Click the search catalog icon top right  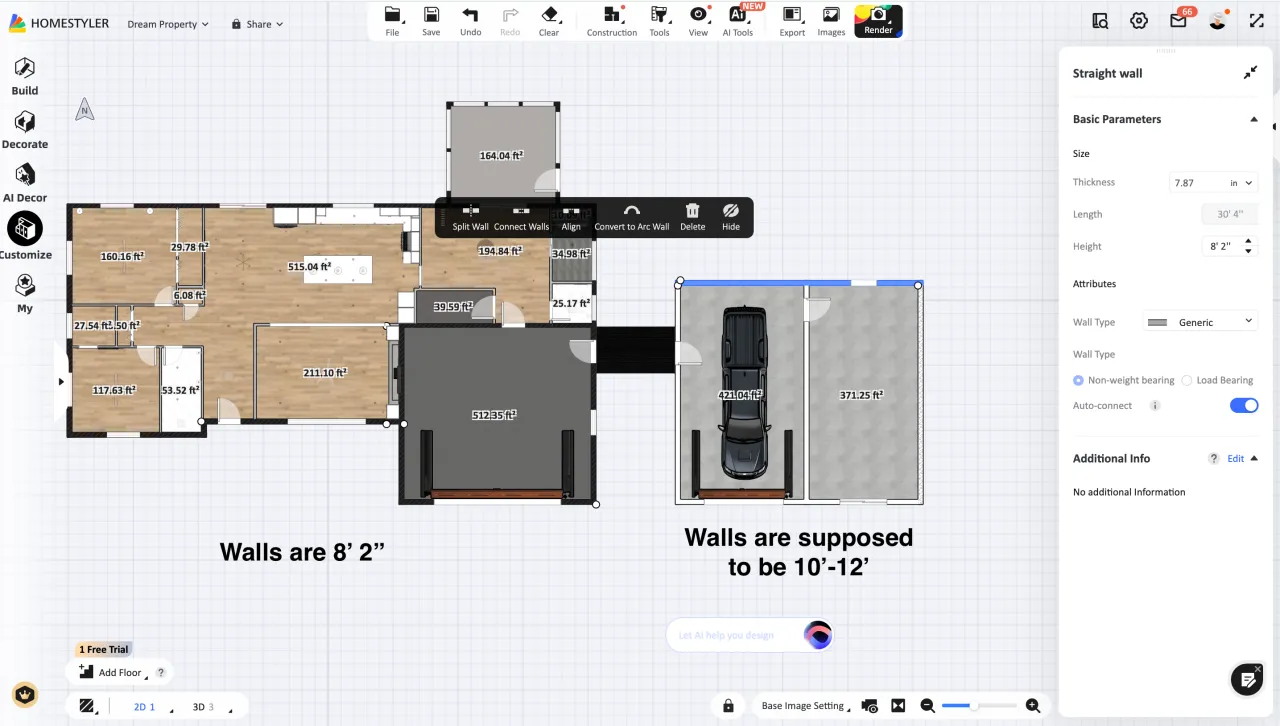(x=1101, y=20)
